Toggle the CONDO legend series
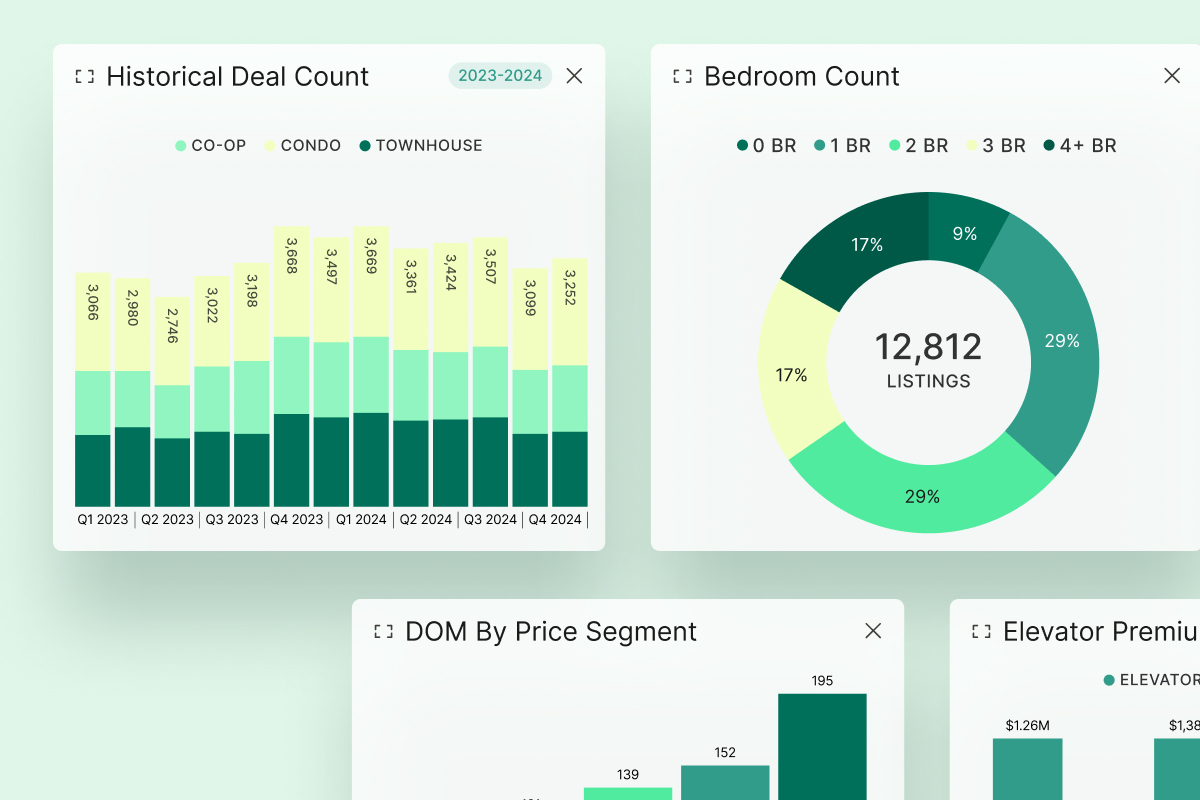 (303, 146)
